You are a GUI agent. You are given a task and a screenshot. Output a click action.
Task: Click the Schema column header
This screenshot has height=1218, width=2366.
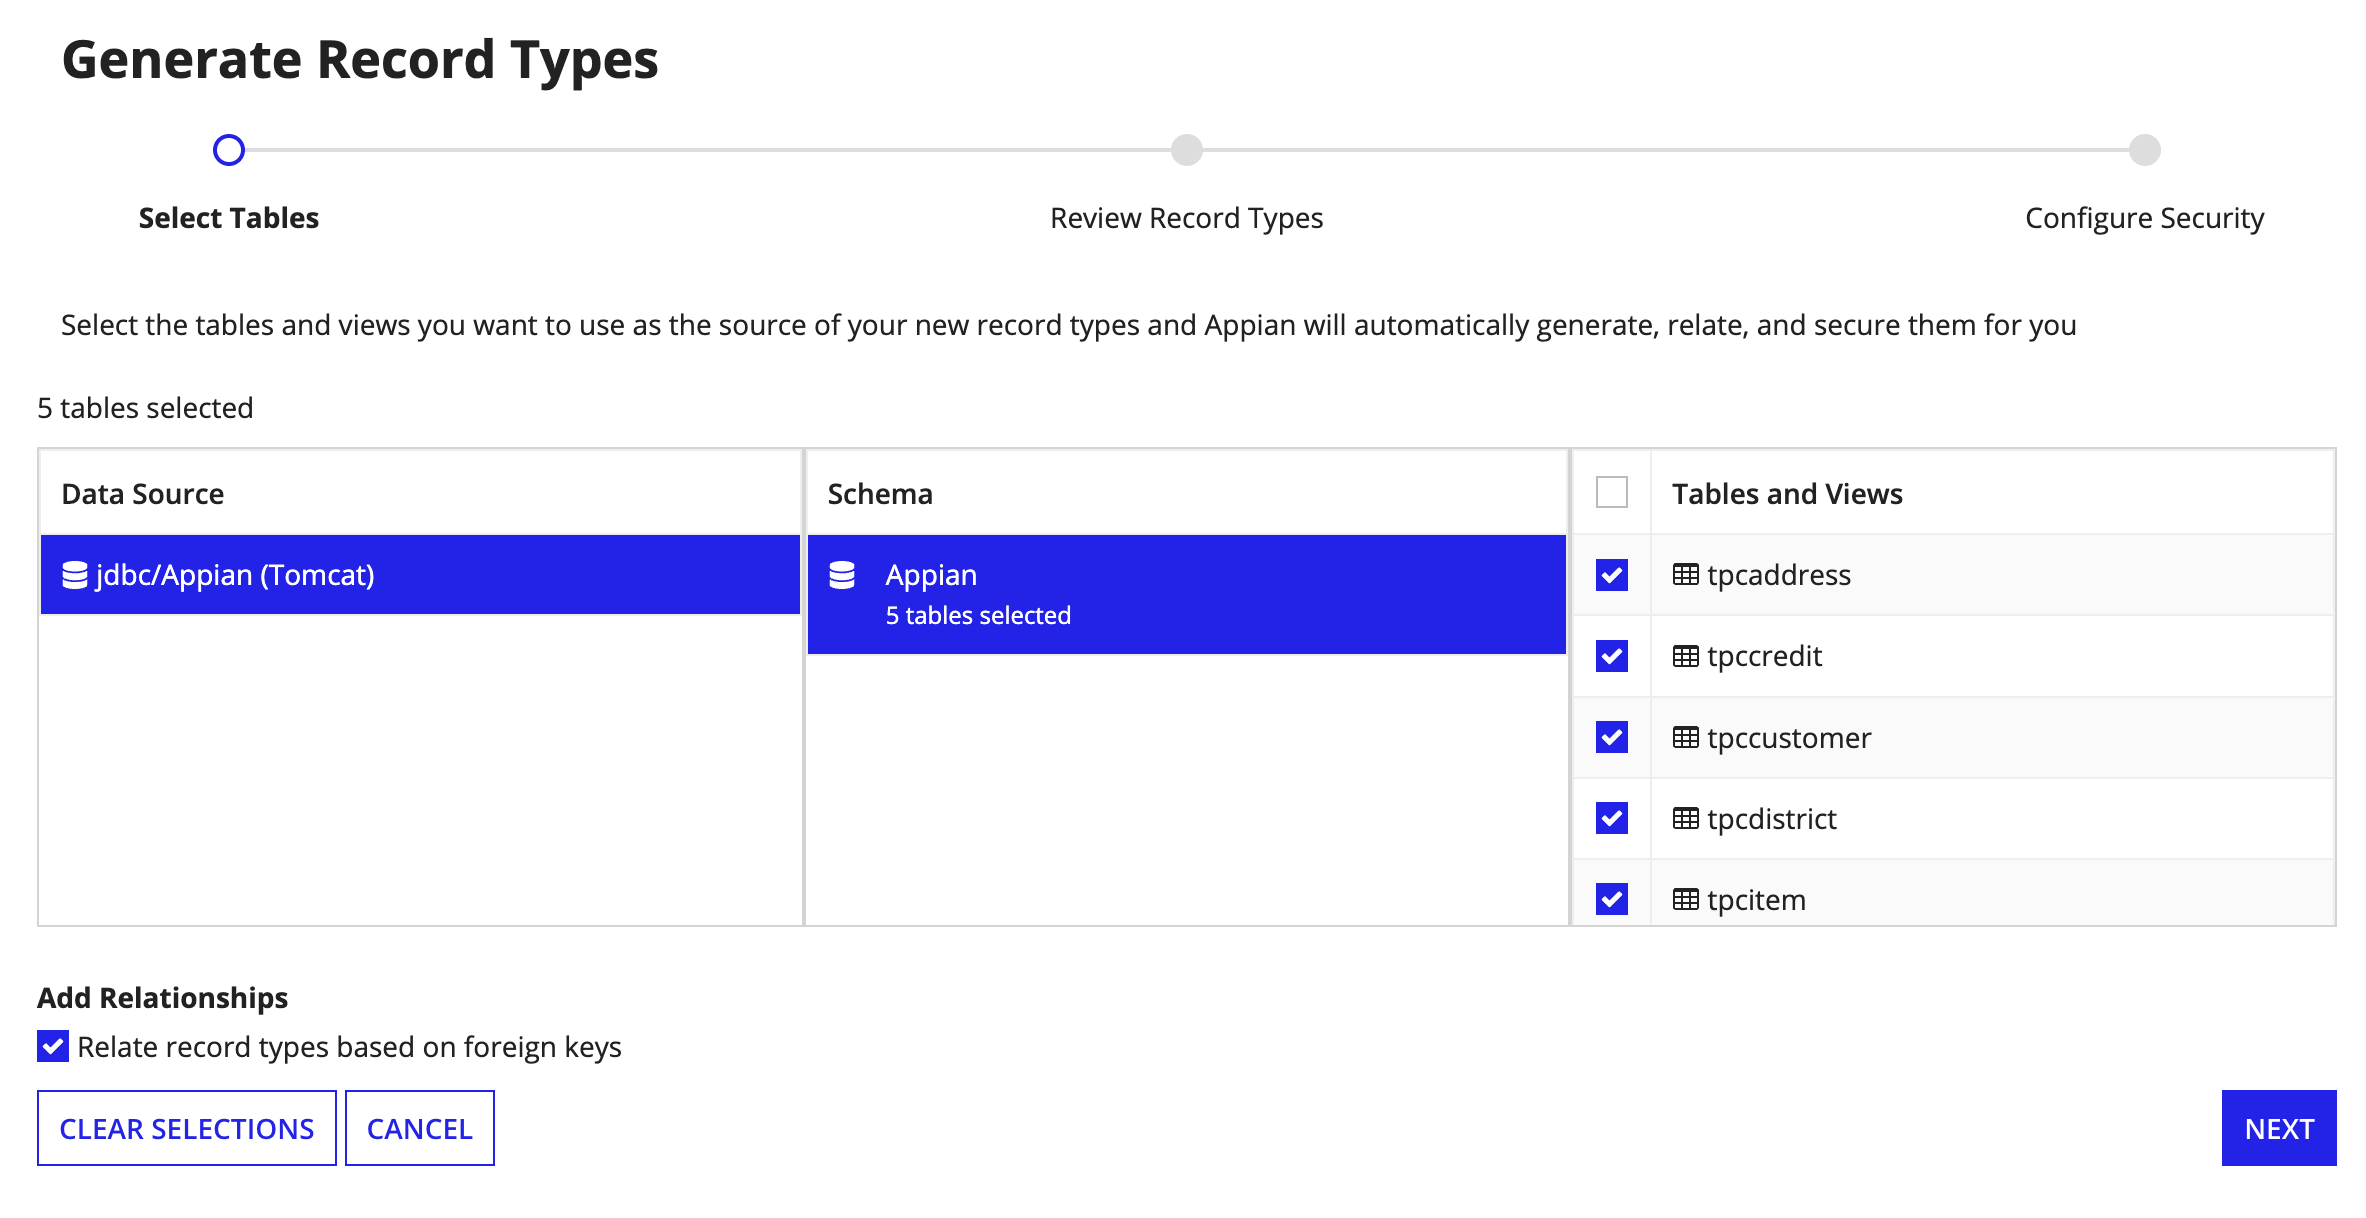(x=880, y=494)
